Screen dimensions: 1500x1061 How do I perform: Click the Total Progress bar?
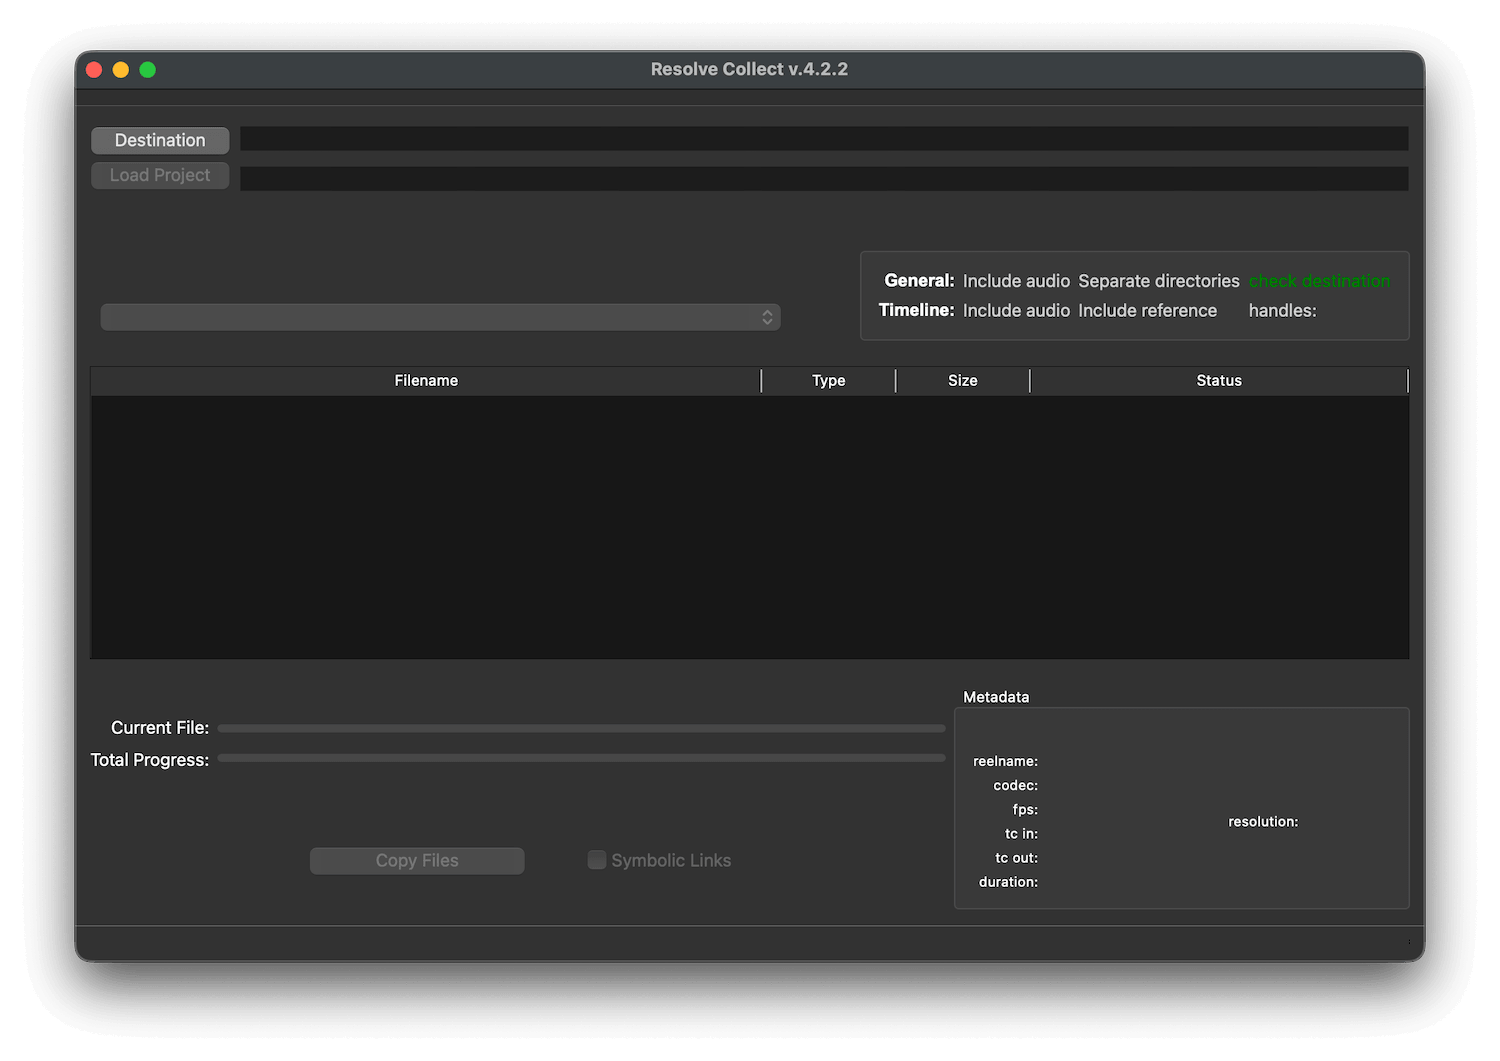(581, 758)
